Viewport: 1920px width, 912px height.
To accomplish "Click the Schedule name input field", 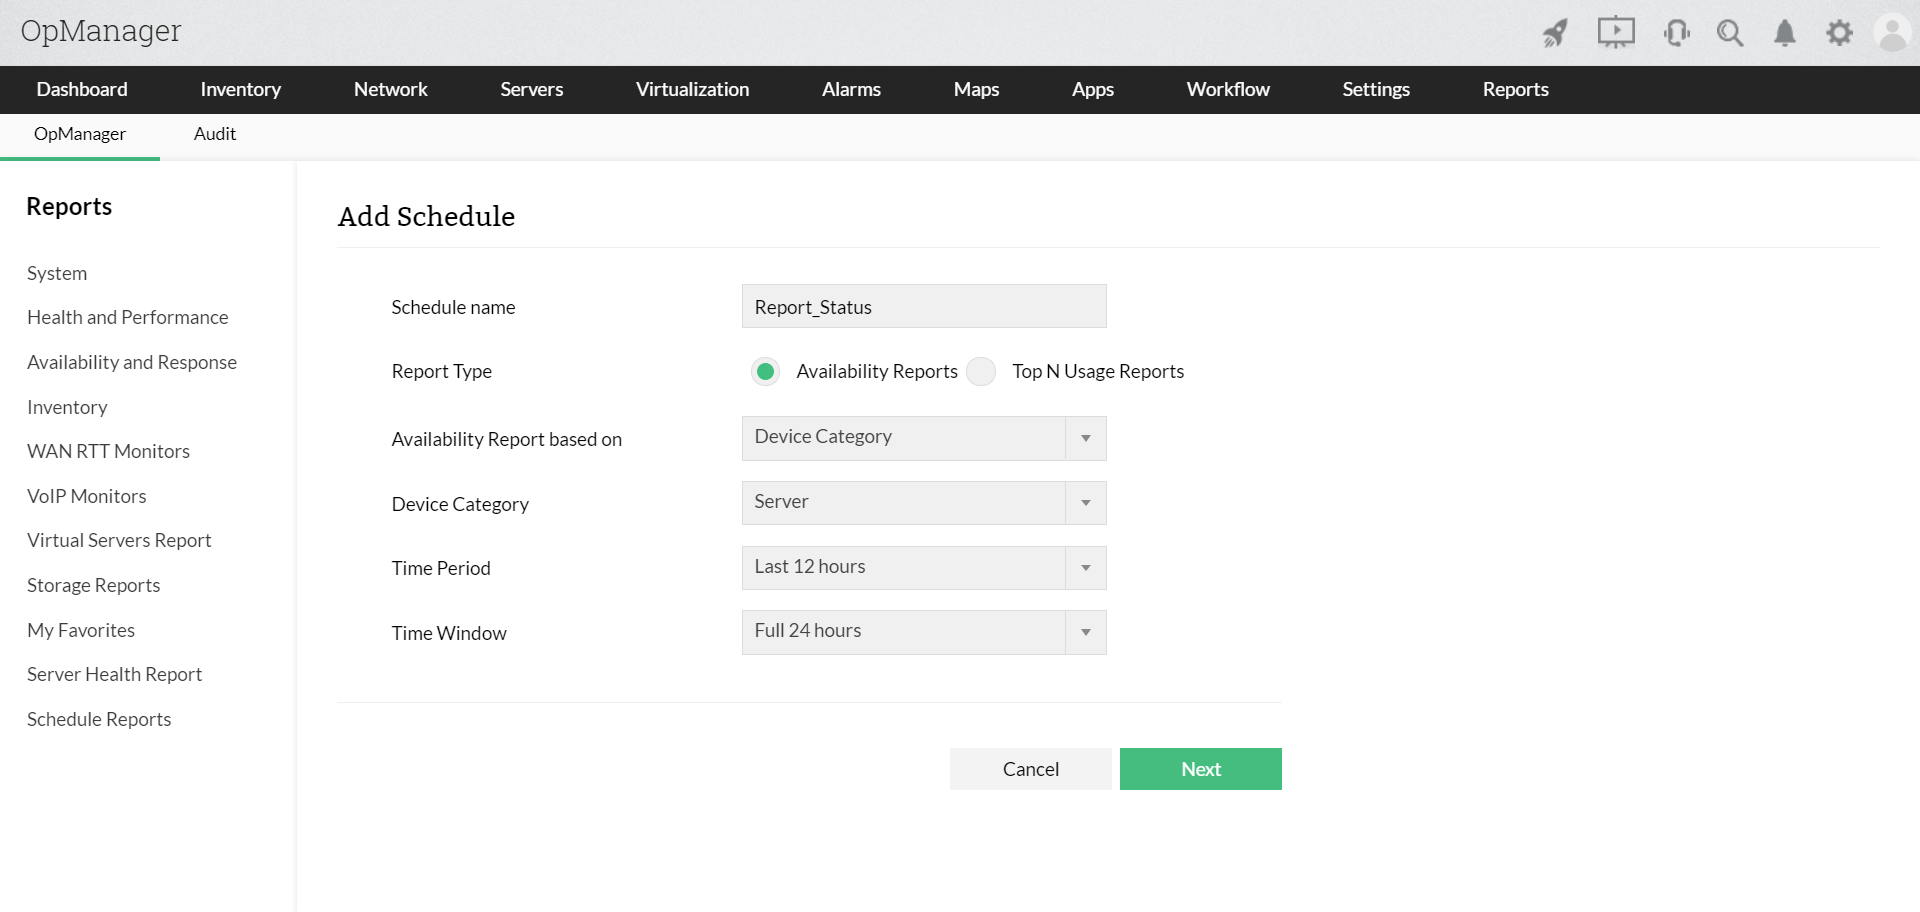I will click(923, 306).
